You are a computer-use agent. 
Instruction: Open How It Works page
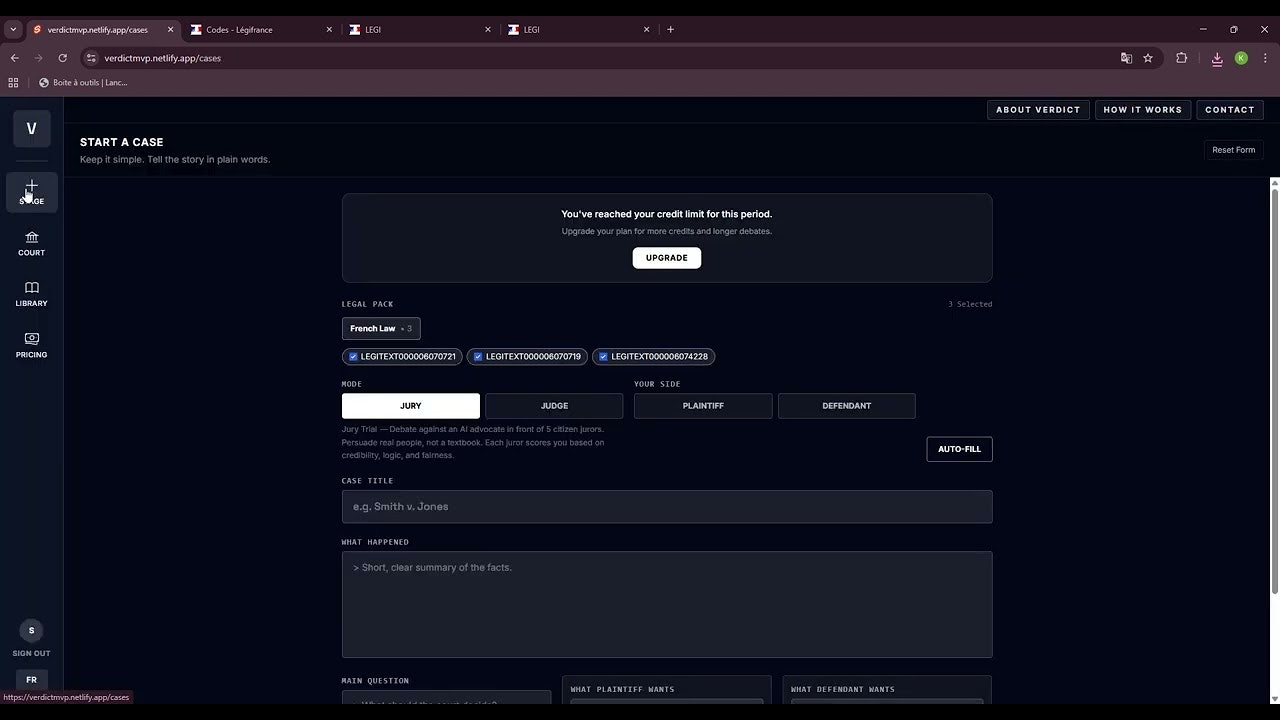(1143, 110)
